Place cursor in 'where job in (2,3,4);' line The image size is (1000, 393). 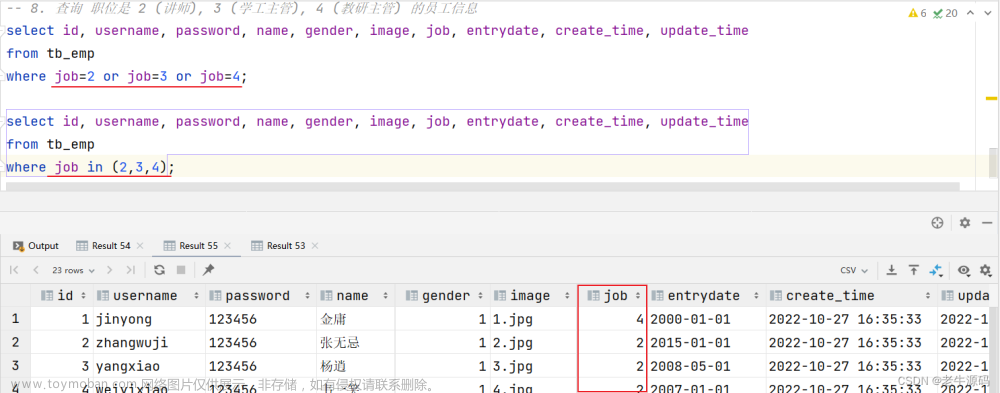(x=90, y=168)
